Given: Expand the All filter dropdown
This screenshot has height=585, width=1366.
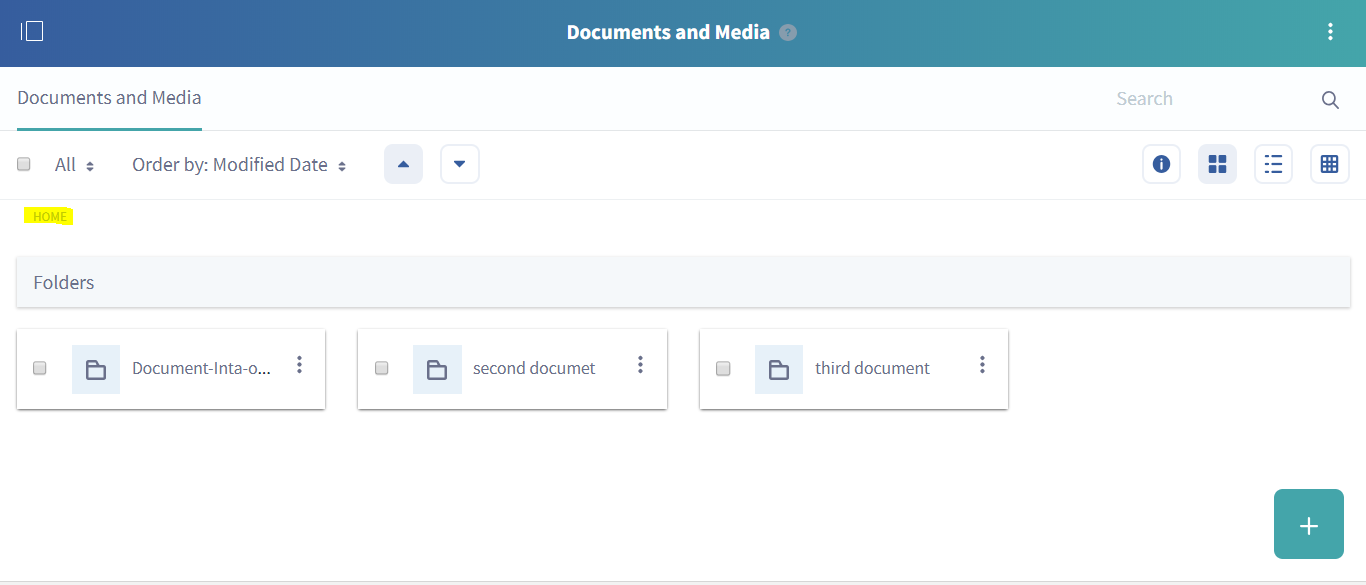Looking at the screenshot, I should pyautogui.click(x=74, y=166).
